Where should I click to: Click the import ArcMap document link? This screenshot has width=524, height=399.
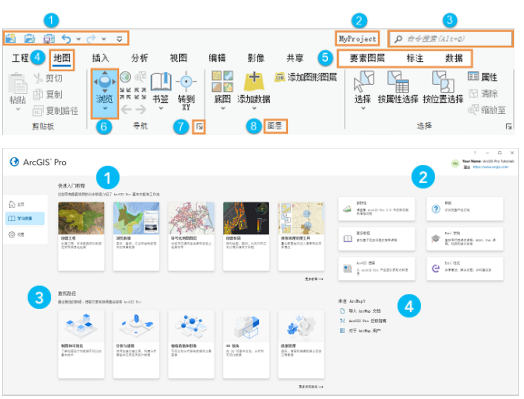pyautogui.click(x=361, y=311)
